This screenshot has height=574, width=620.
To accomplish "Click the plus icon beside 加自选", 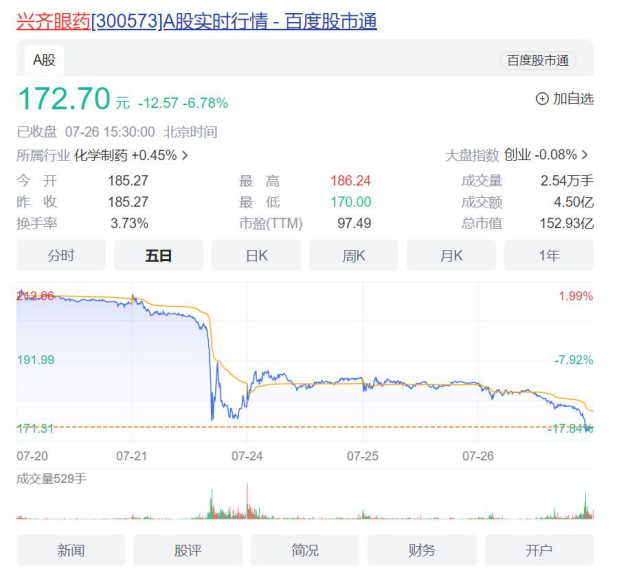I will click(x=542, y=99).
